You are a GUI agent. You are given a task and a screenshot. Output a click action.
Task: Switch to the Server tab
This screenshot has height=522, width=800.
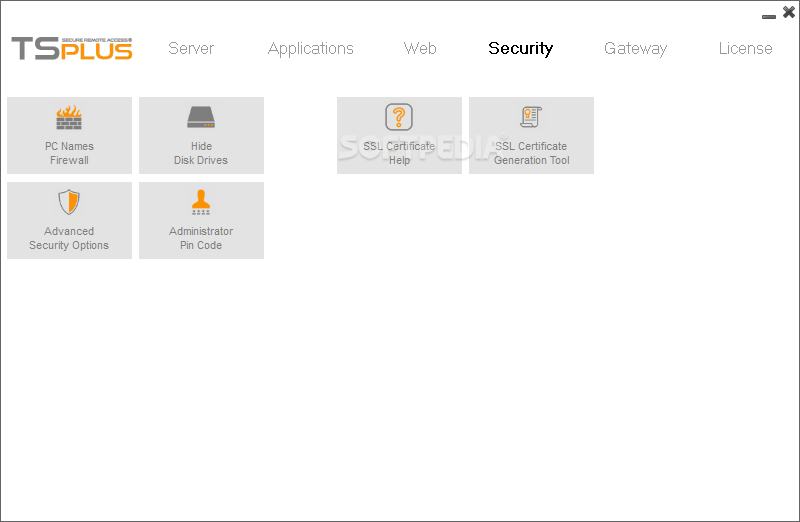pyautogui.click(x=191, y=48)
